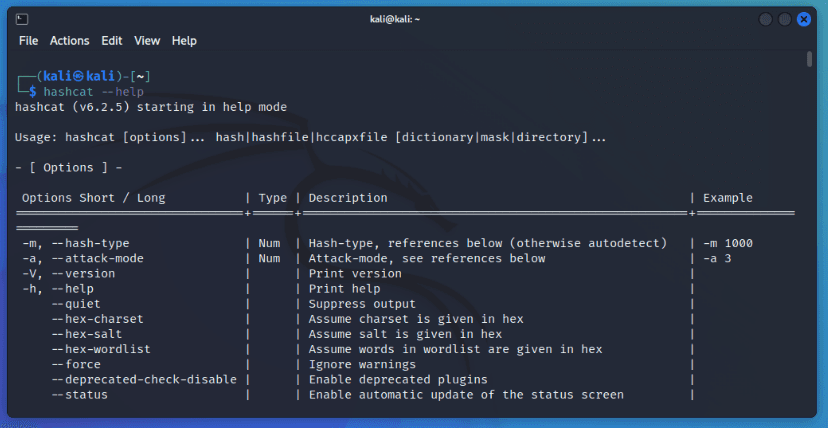The height and width of the screenshot is (428, 828).
Task: Click the '--quiet' option
Action: coord(76,304)
